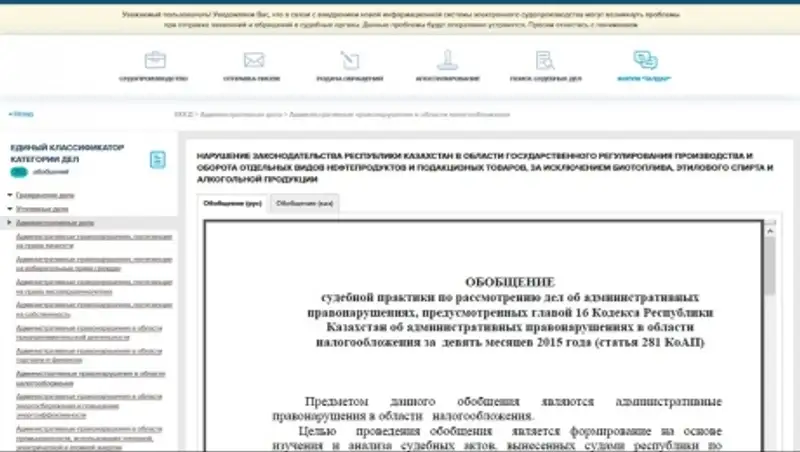This screenshot has width=800, height=452.
Task: Click the document vertical scrollbar thumb
Action: pos(770,266)
